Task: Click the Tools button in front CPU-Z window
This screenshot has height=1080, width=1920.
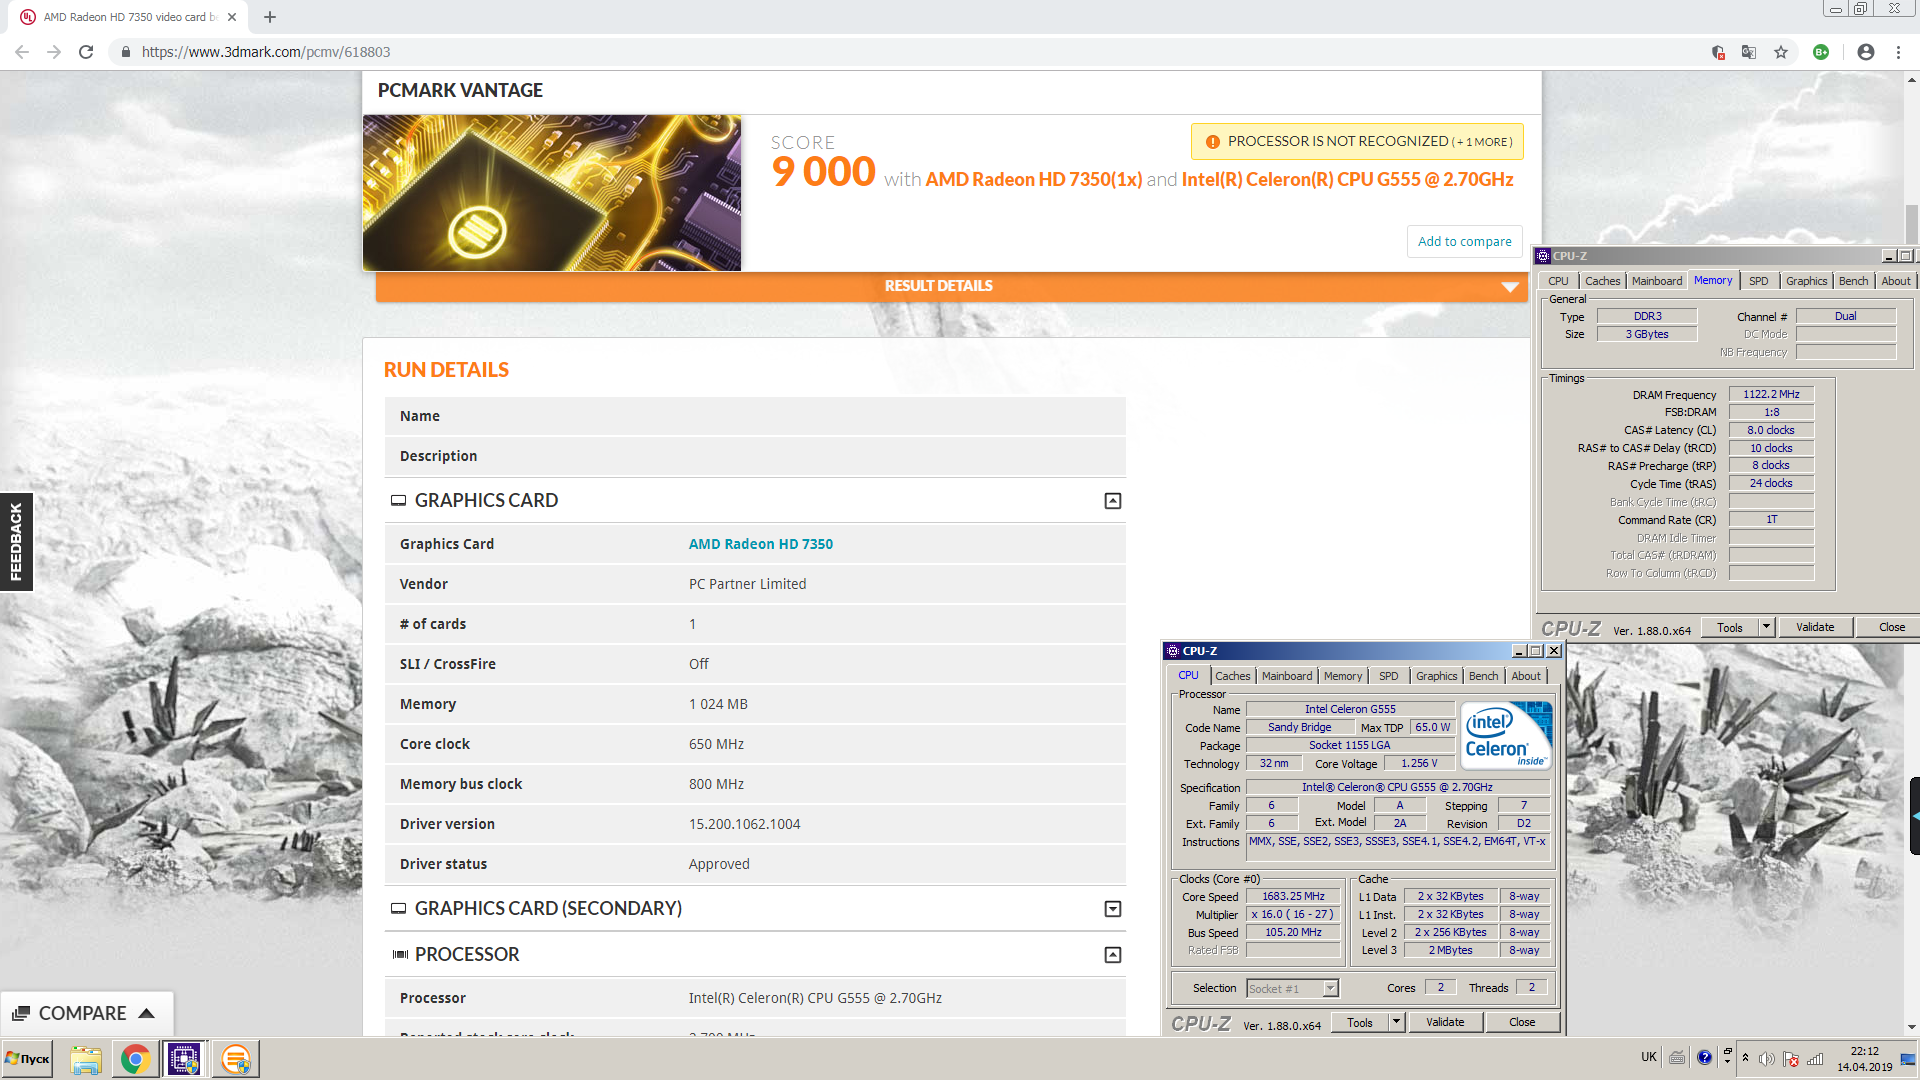Action: click(x=1360, y=1022)
